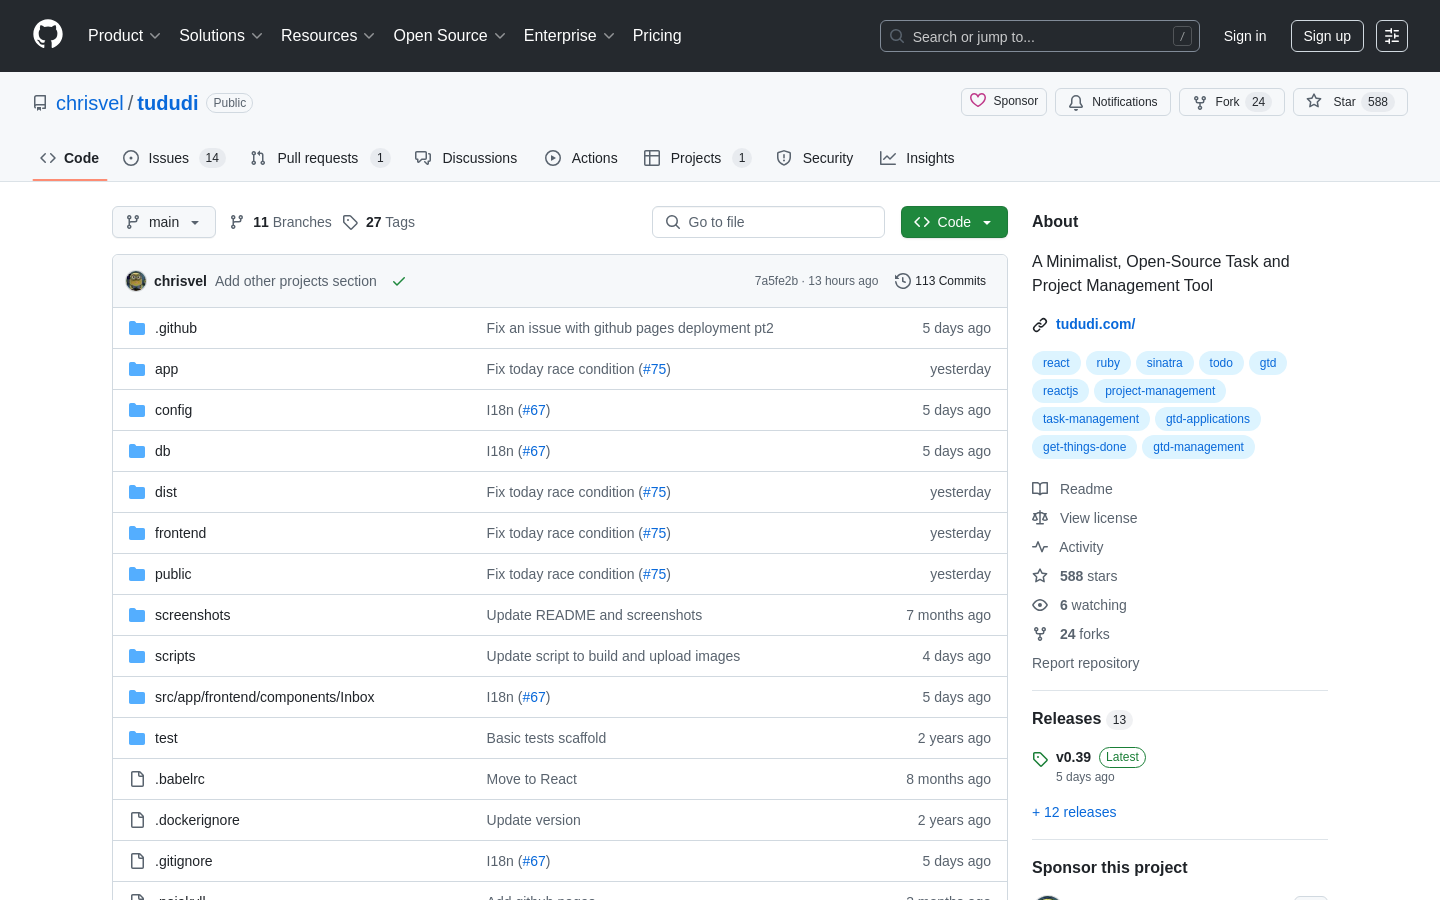
Task: Expand the Open Source menu
Action: click(x=449, y=36)
